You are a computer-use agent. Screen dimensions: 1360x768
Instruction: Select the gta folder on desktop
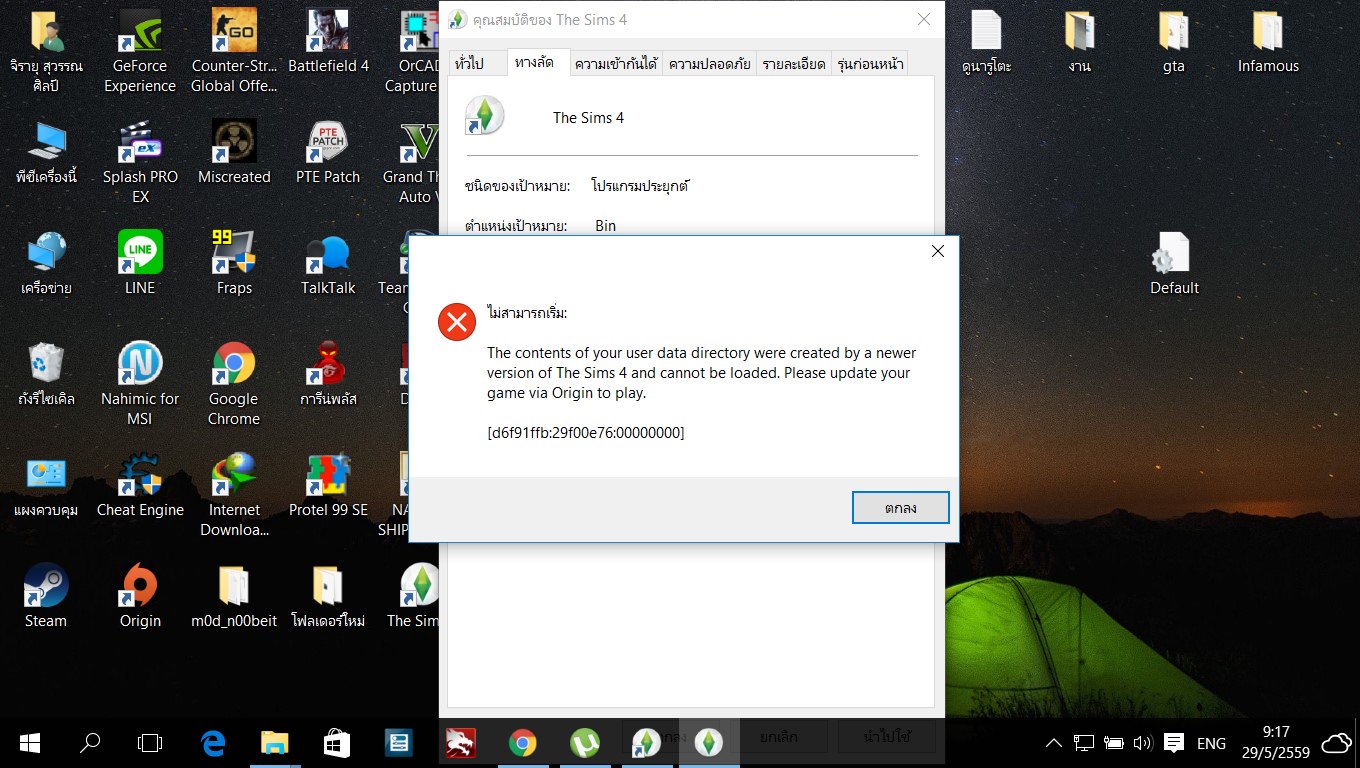point(1174,42)
